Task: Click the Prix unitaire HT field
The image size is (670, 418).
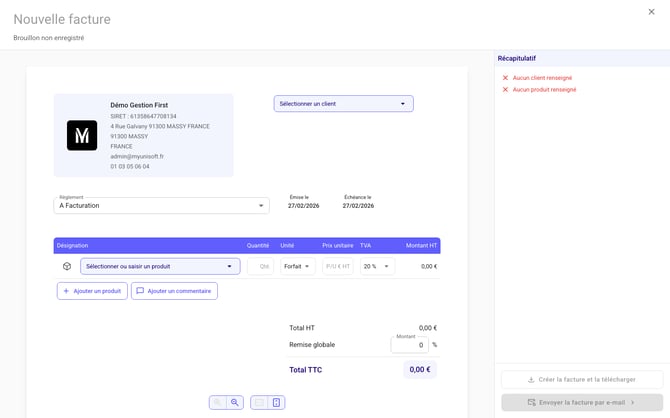Action: click(x=337, y=266)
